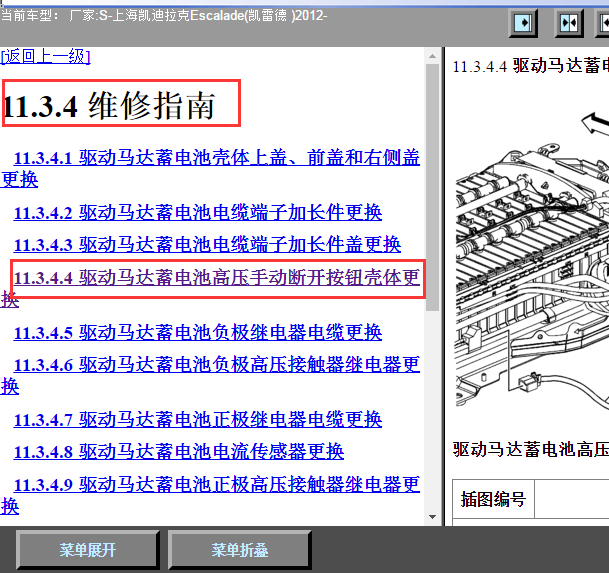Open the 返回上一级 link
The width and height of the screenshot is (609, 573).
tap(45, 57)
